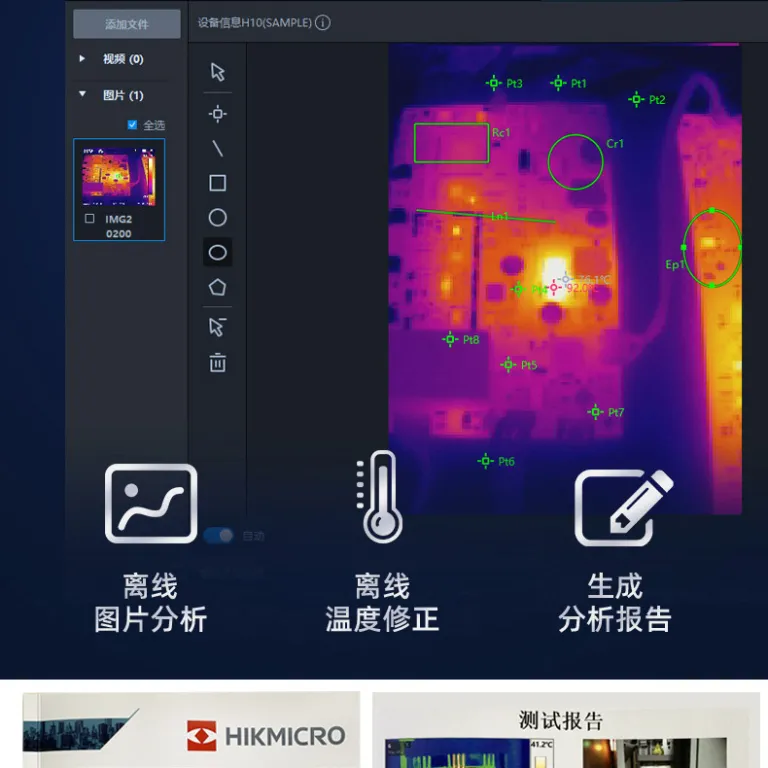Click the 添加文件 button
The image size is (768, 768).
127,24
